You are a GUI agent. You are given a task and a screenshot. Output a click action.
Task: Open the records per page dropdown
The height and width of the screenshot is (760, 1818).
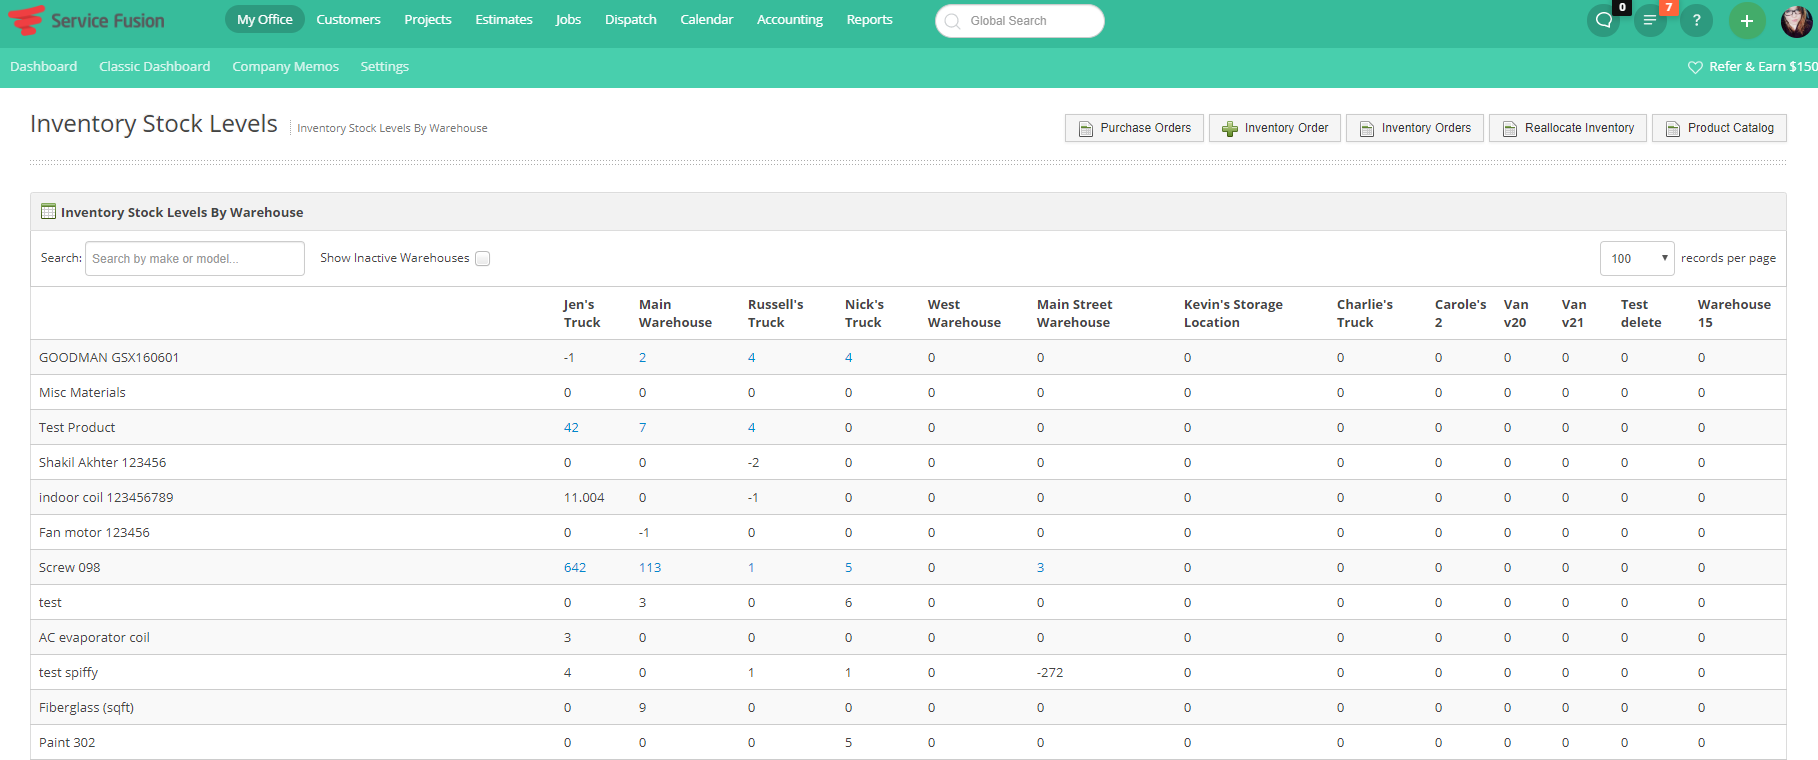tap(1637, 258)
